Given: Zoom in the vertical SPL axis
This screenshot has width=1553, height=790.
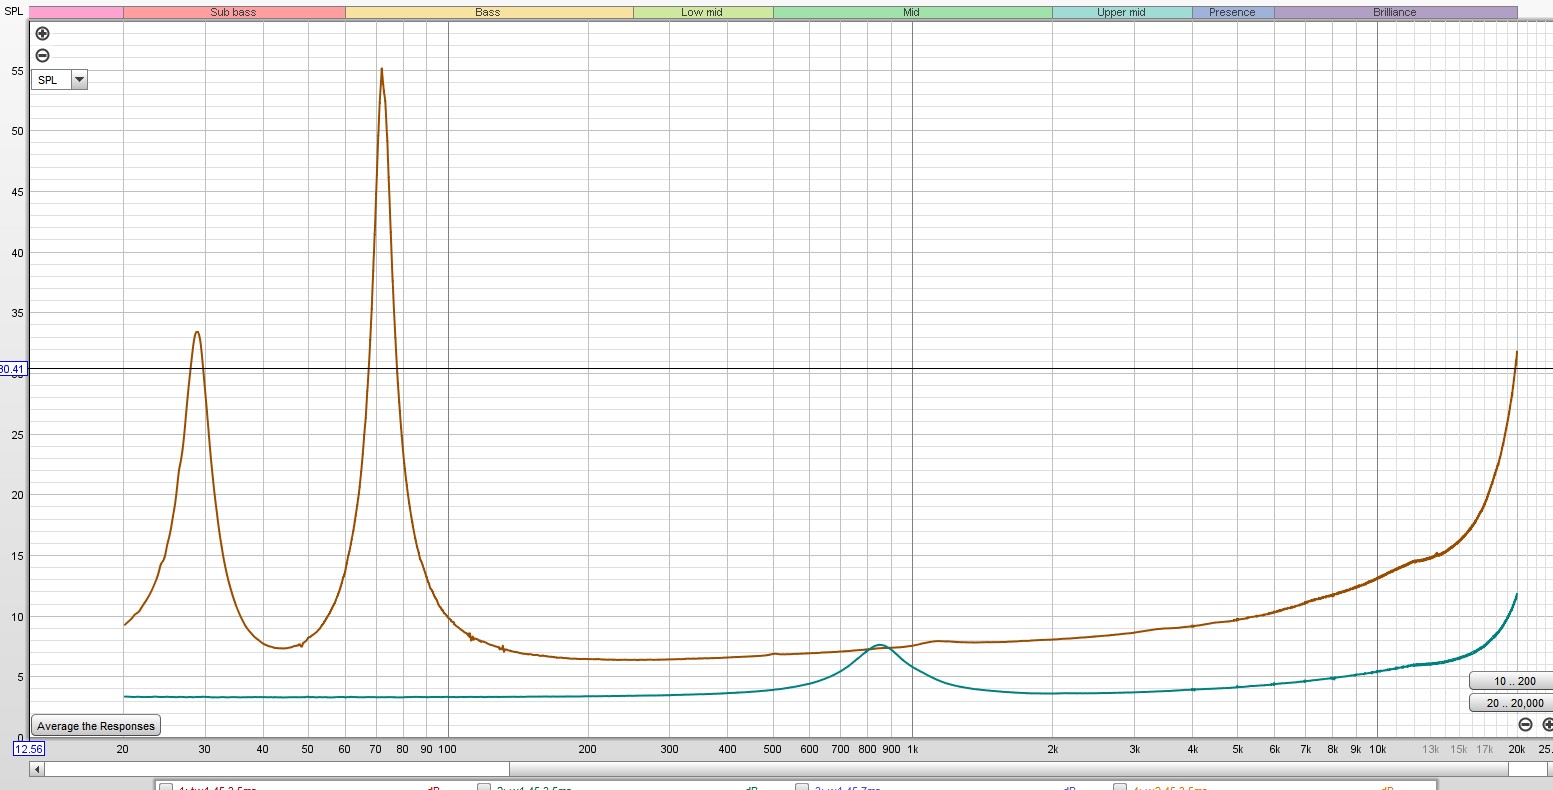Looking at the screenshot, I should 42,34.
